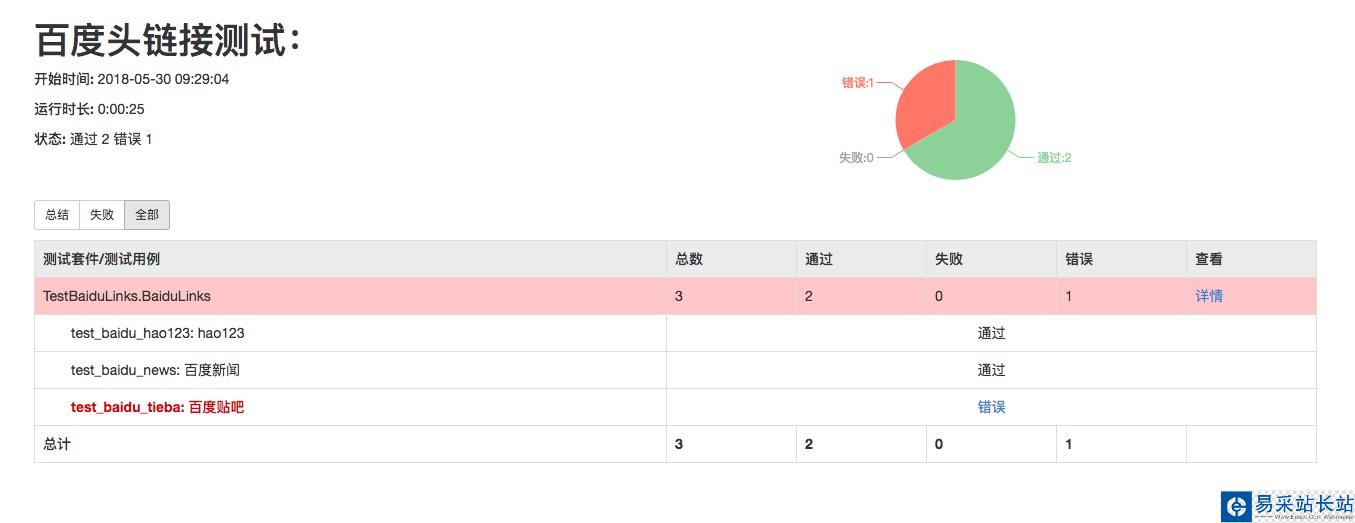The height and width of the screenshot is (523, 1355).
Task: Click the blue 错误 link for test_baidu_tieba
Action: [x=991, y=407]
